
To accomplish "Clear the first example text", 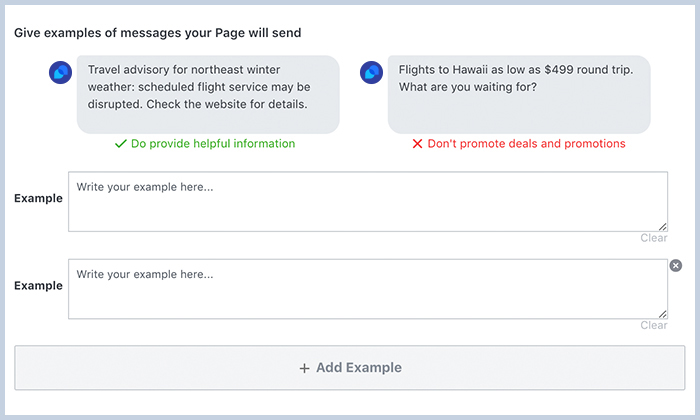I will pos(654,238).
